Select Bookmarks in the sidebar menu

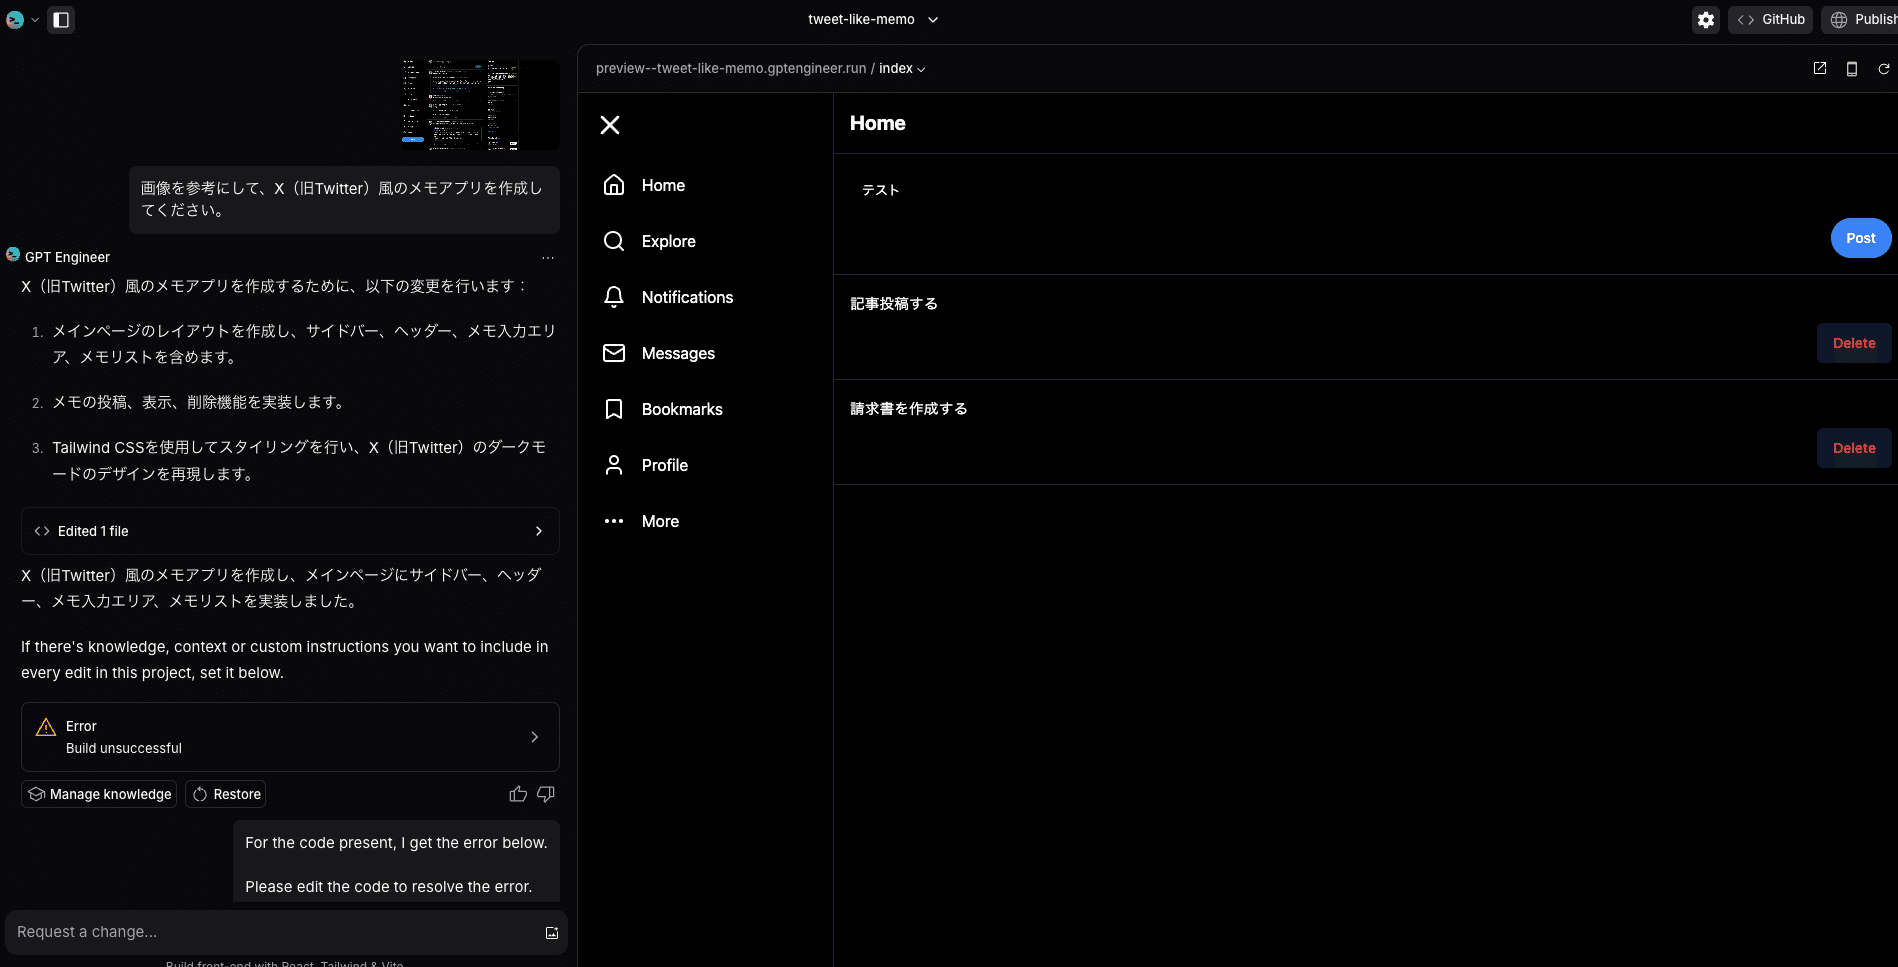click(682, 409)
